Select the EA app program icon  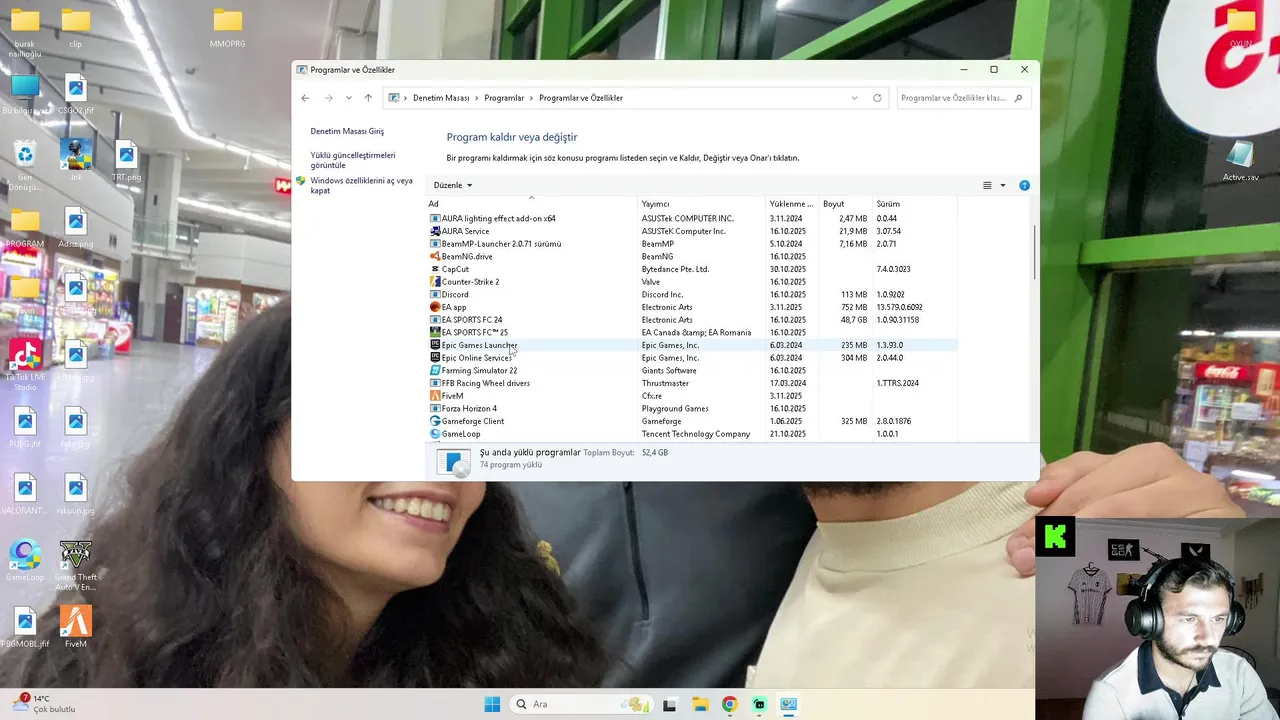(435, 307)
